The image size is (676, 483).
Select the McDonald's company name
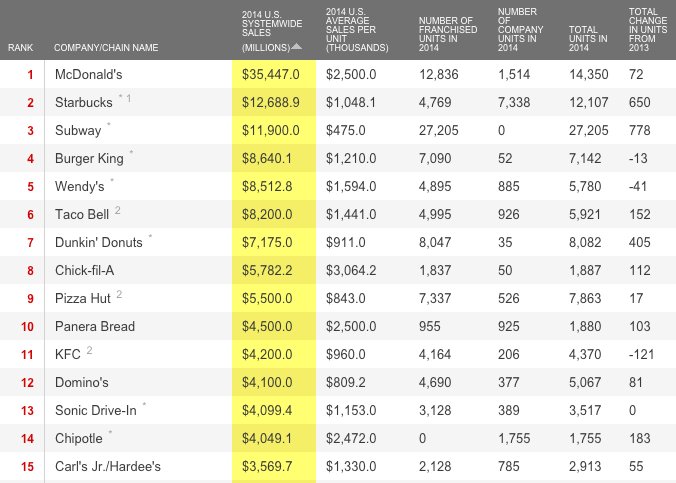pyautogui.click(x=88, y=74)
